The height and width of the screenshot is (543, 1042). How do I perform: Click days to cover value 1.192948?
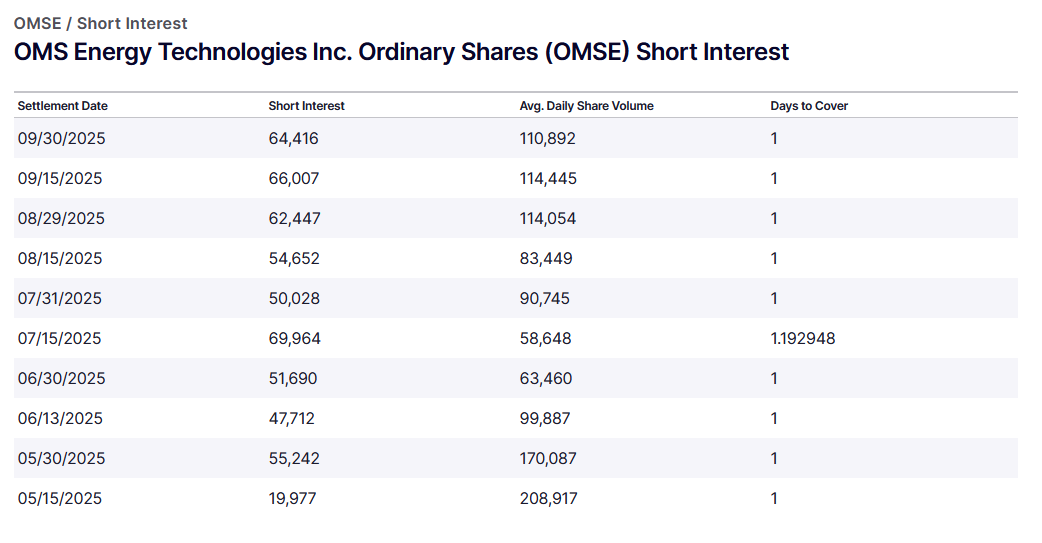[802, 339]
